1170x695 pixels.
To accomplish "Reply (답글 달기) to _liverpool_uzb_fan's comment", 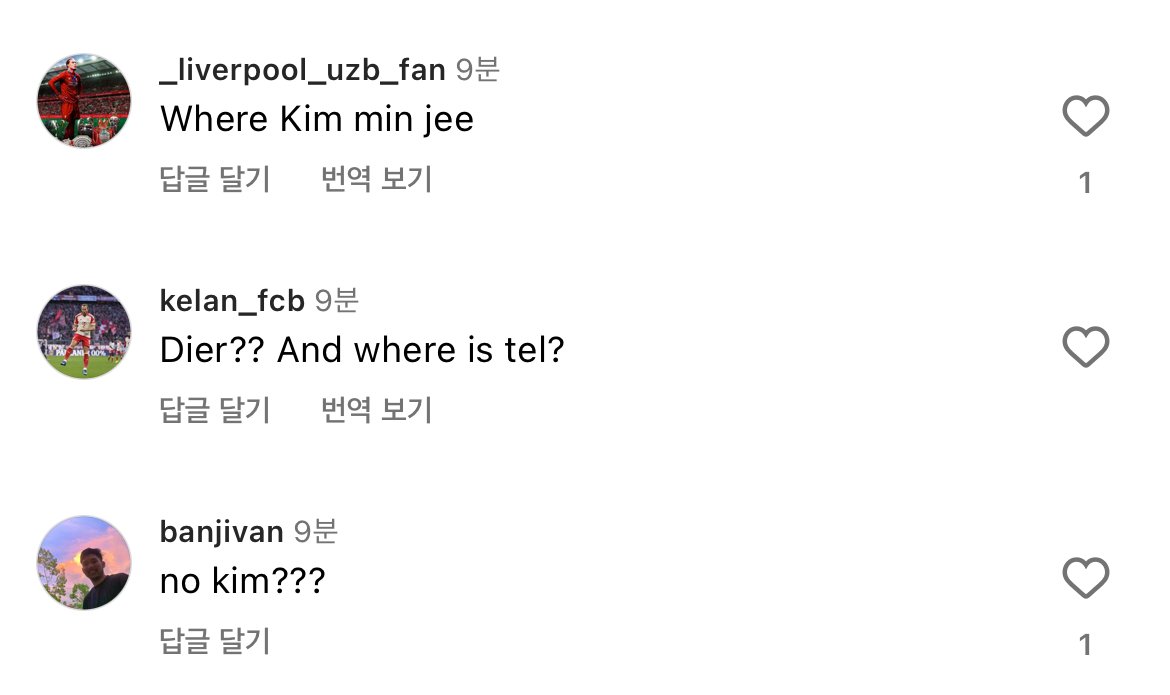I will click(215, 180).
